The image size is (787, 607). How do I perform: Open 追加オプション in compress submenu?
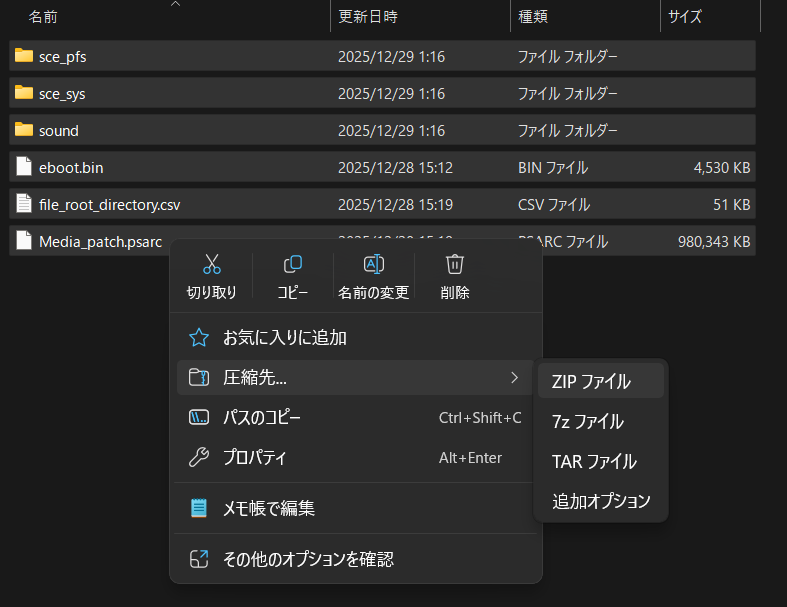point(601,501)
